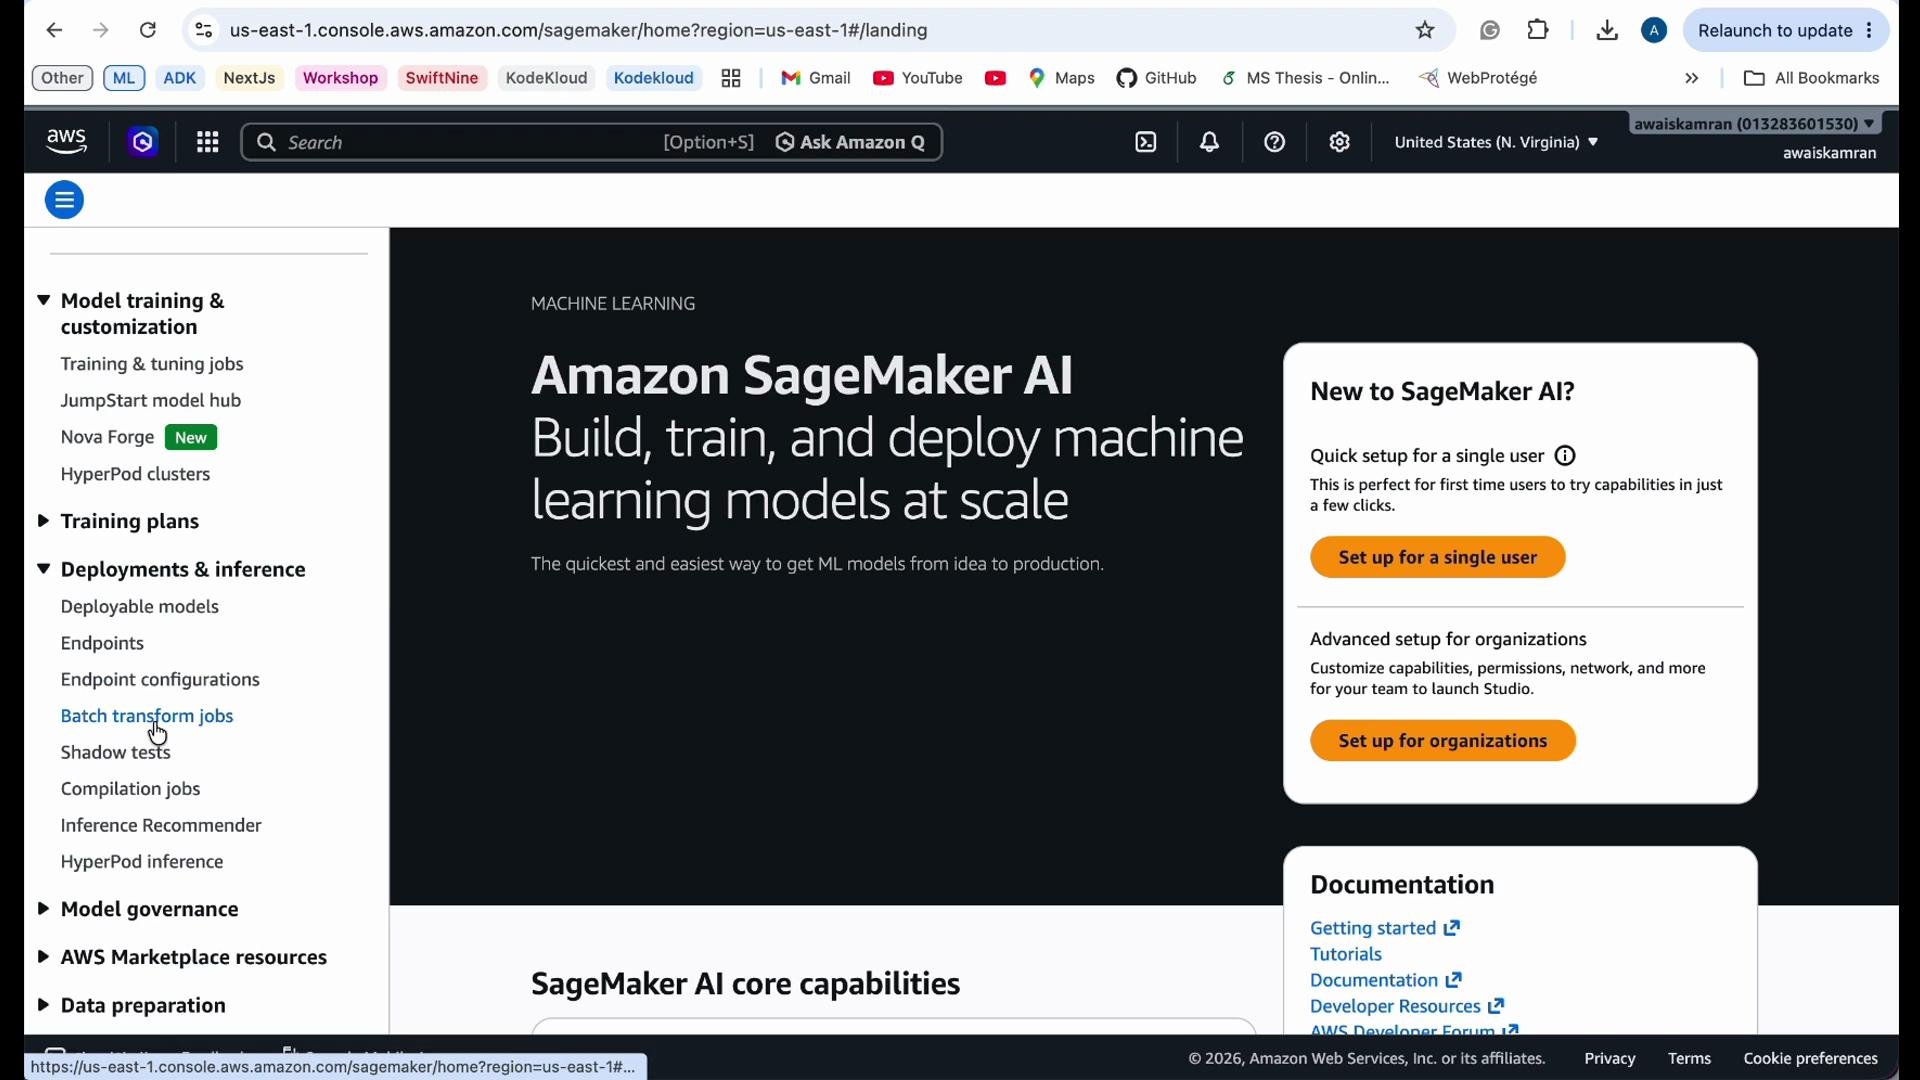1920x1080 pixels.
Task: Open the Tutorials link
Action: point(1346,955)
